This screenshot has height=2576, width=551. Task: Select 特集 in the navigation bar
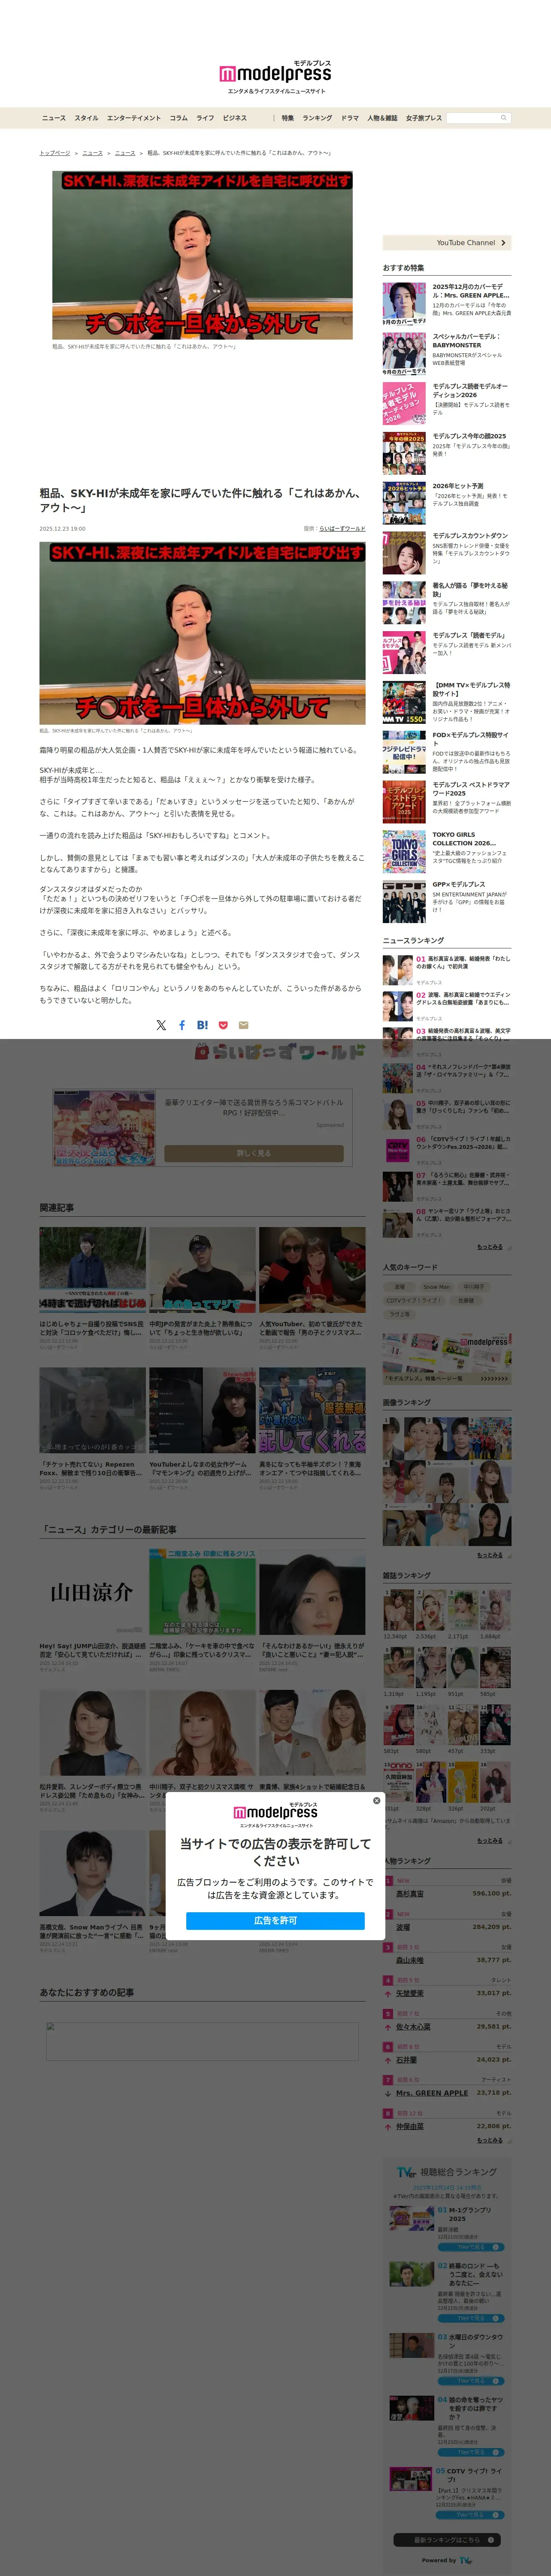tap(288, 118)
